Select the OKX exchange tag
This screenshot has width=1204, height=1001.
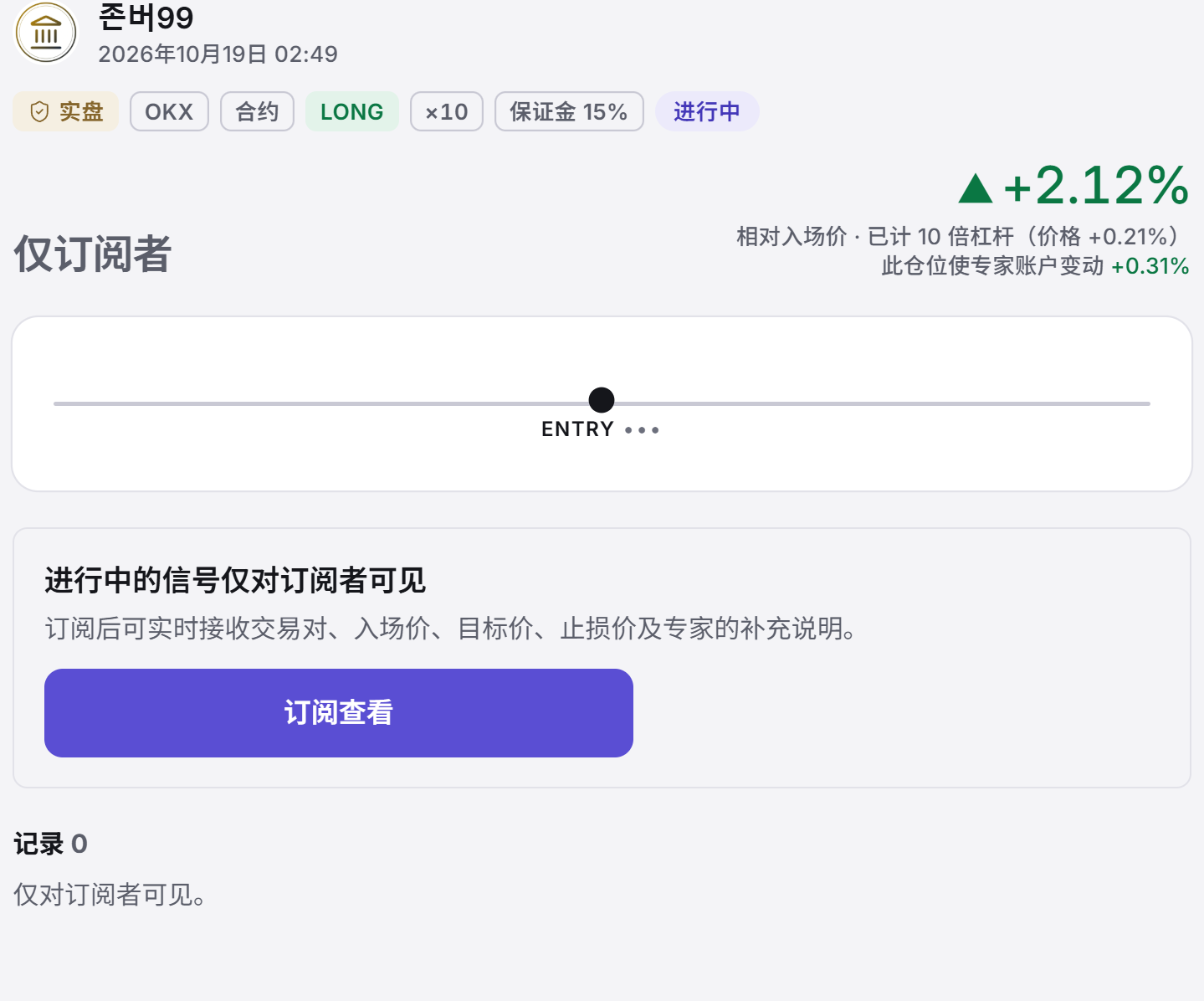[x=169, y=112]
